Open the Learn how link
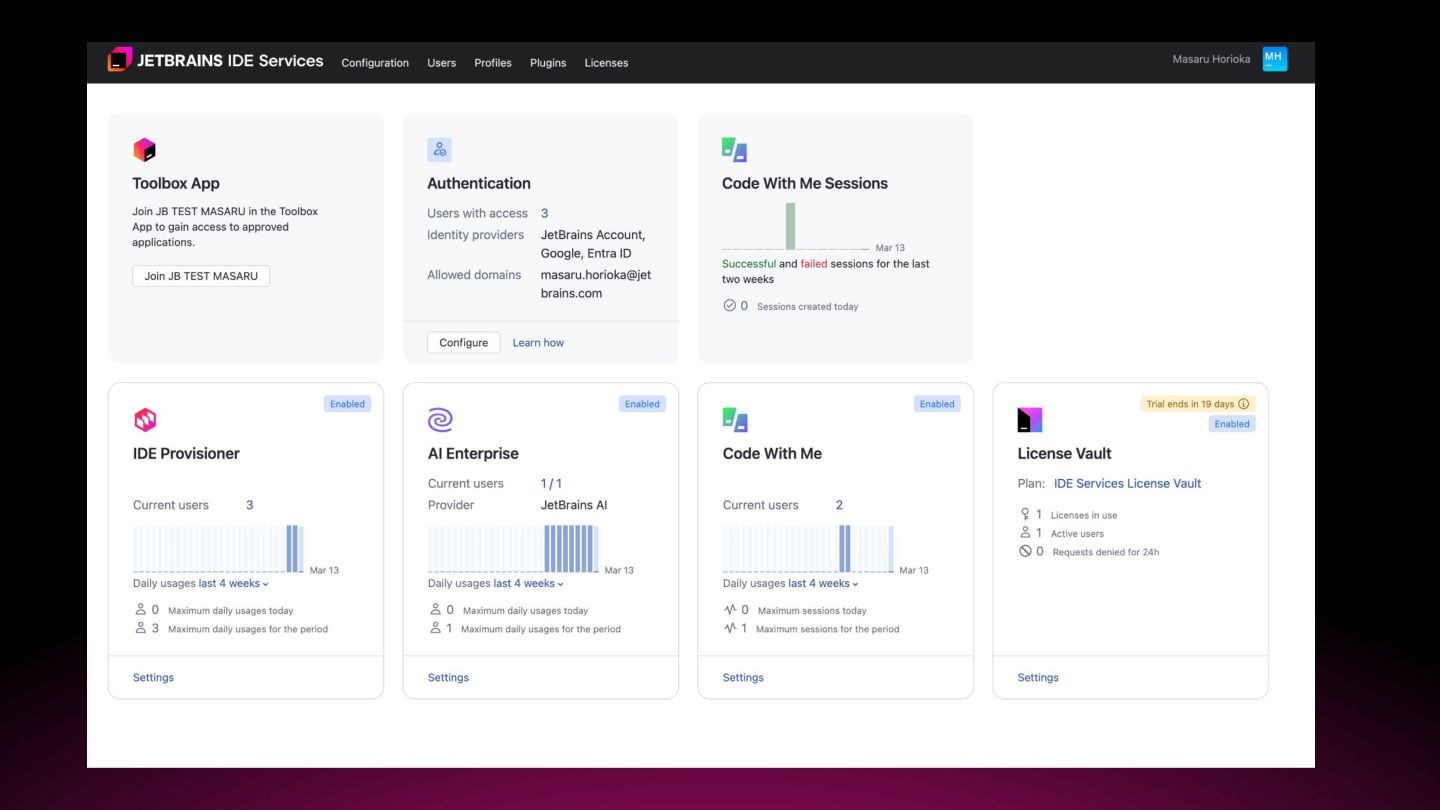 pos(538,343)
